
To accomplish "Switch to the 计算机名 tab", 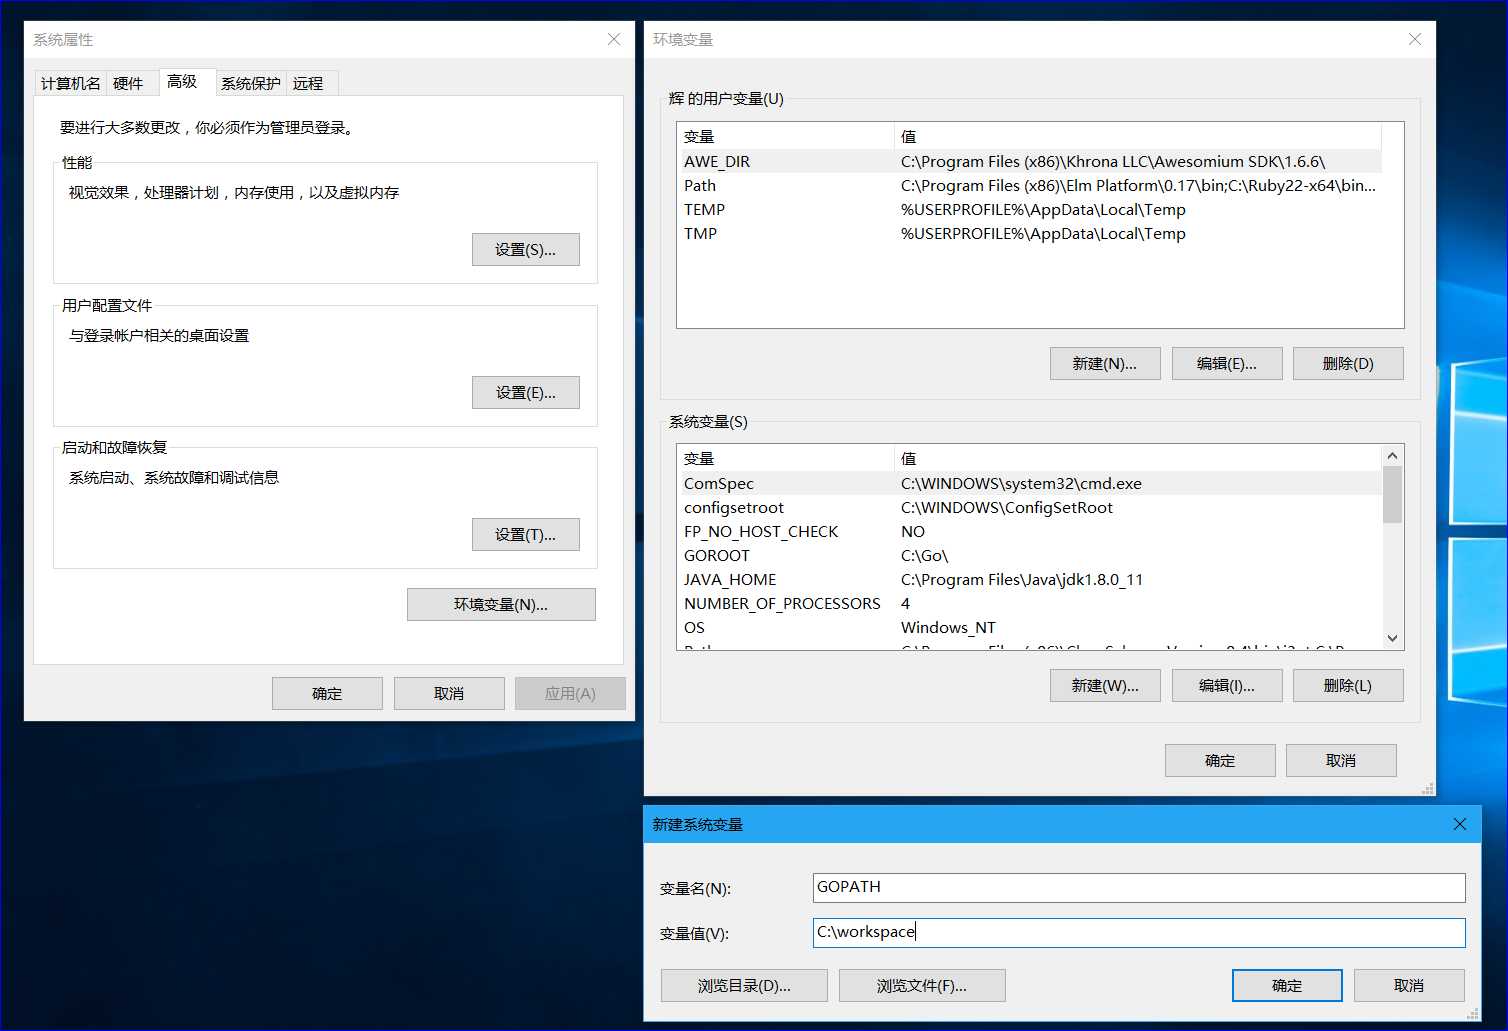I will point(70,83).
